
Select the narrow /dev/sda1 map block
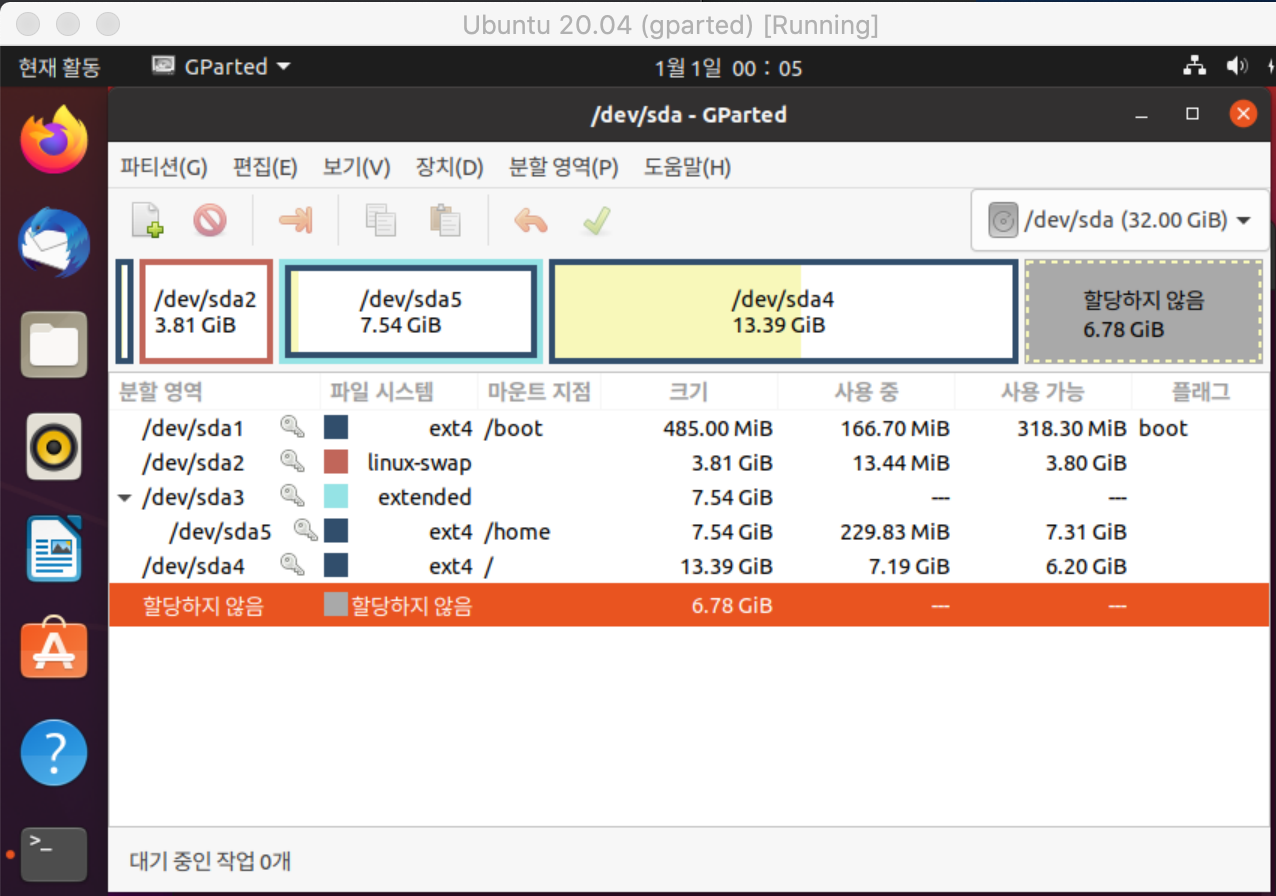point(124,311)
